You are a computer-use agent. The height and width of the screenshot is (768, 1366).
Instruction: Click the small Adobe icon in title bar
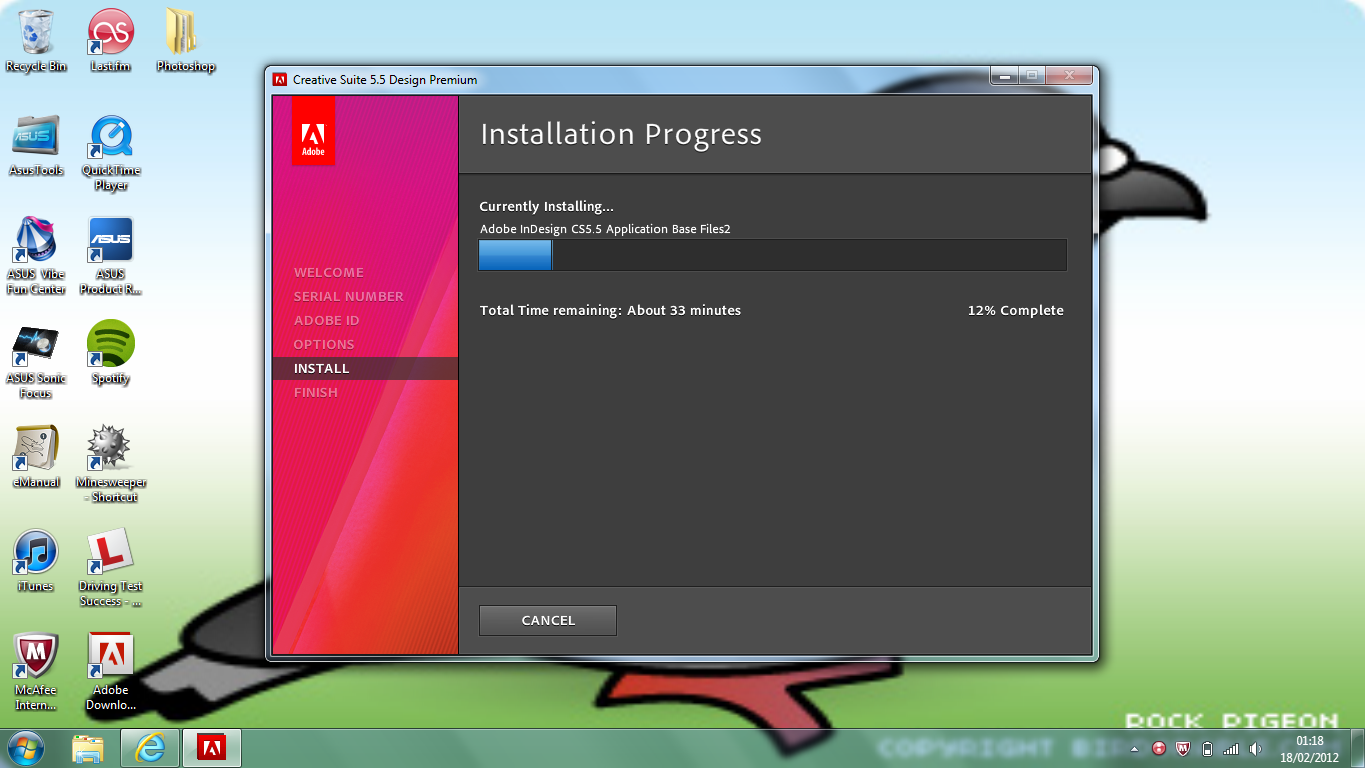click(x=281, y=79)
